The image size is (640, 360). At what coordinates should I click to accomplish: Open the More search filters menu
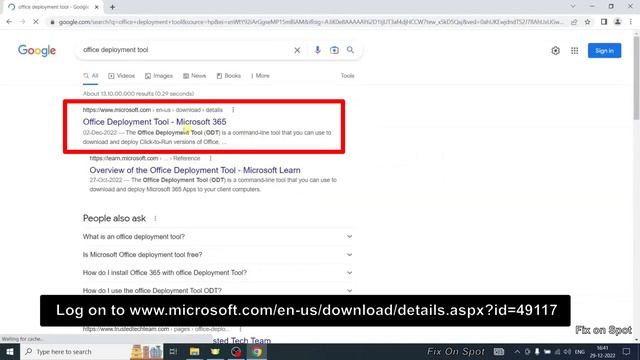point(260,76)
